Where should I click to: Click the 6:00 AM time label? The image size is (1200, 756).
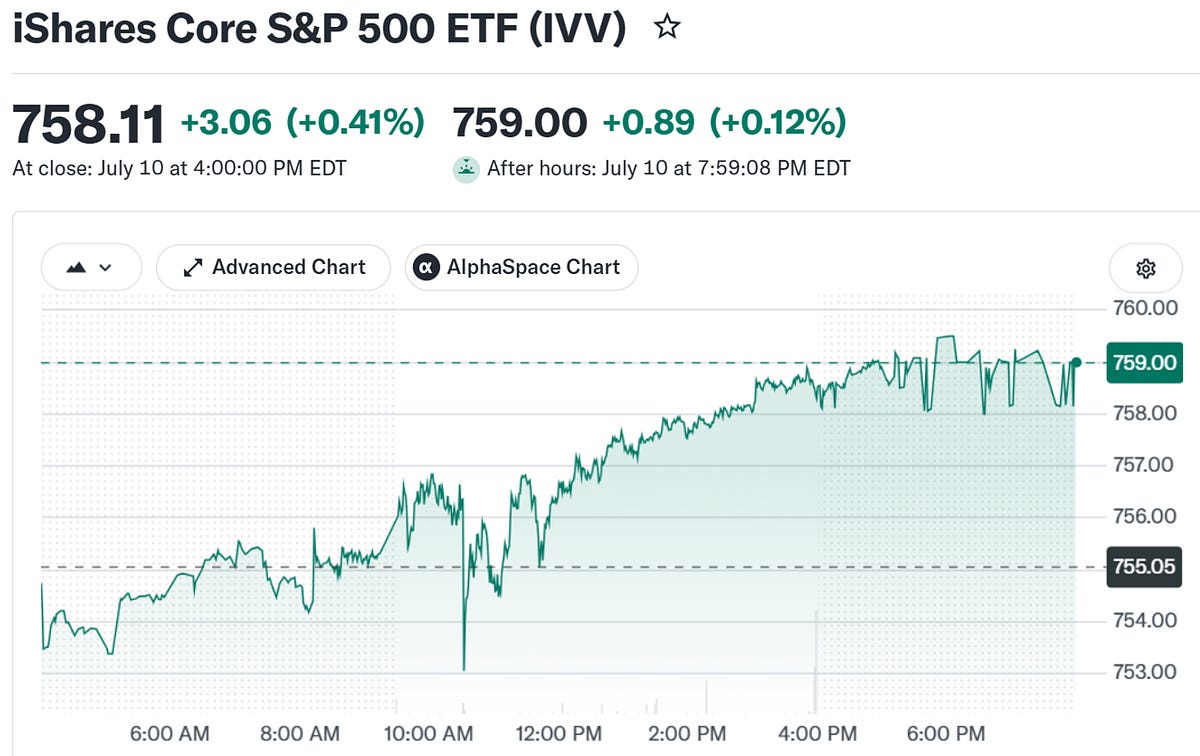pyautogui.click(x=169, y=732)
